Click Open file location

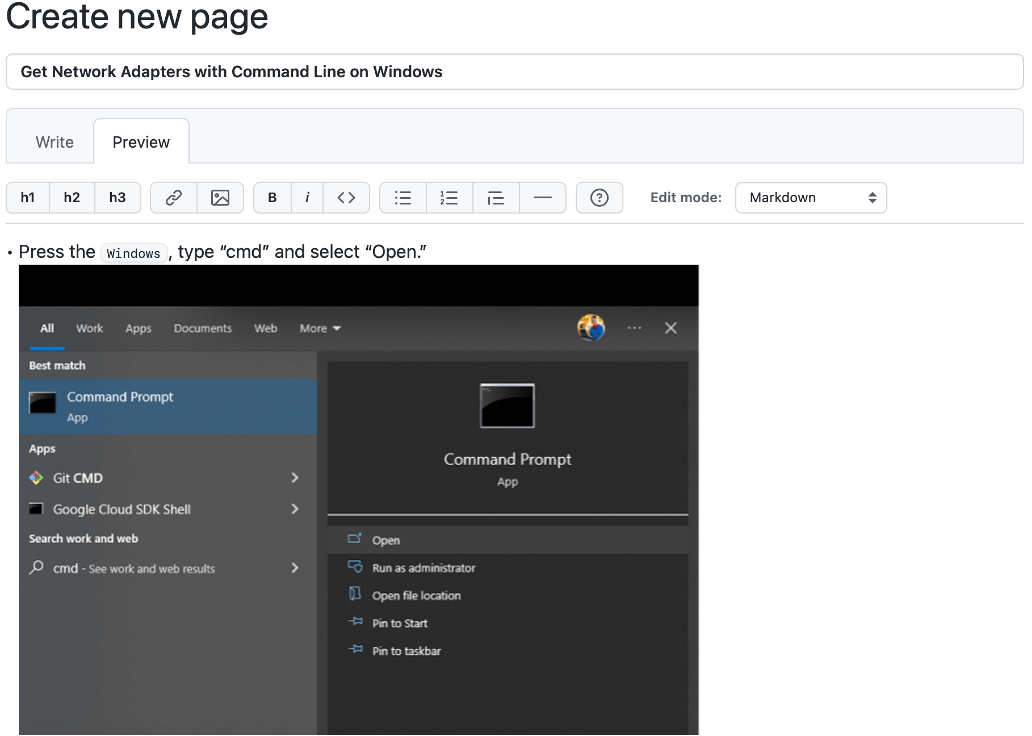[416, 595]
